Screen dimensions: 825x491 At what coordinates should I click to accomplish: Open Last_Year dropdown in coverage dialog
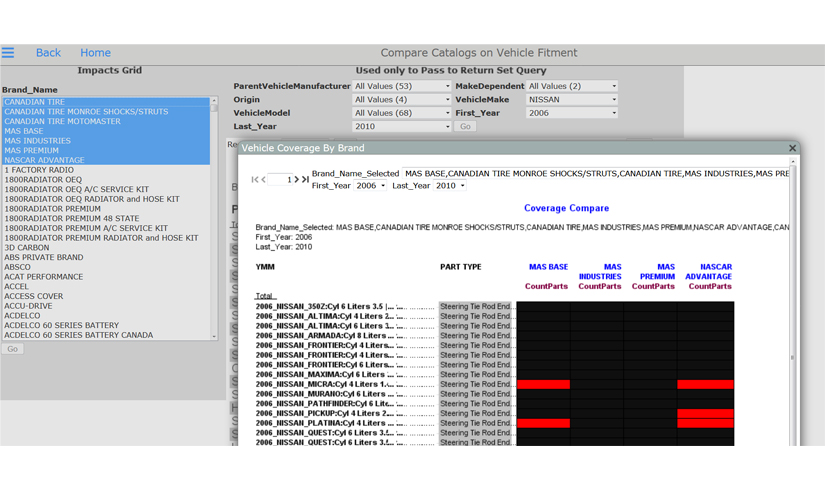click(450, 186)
